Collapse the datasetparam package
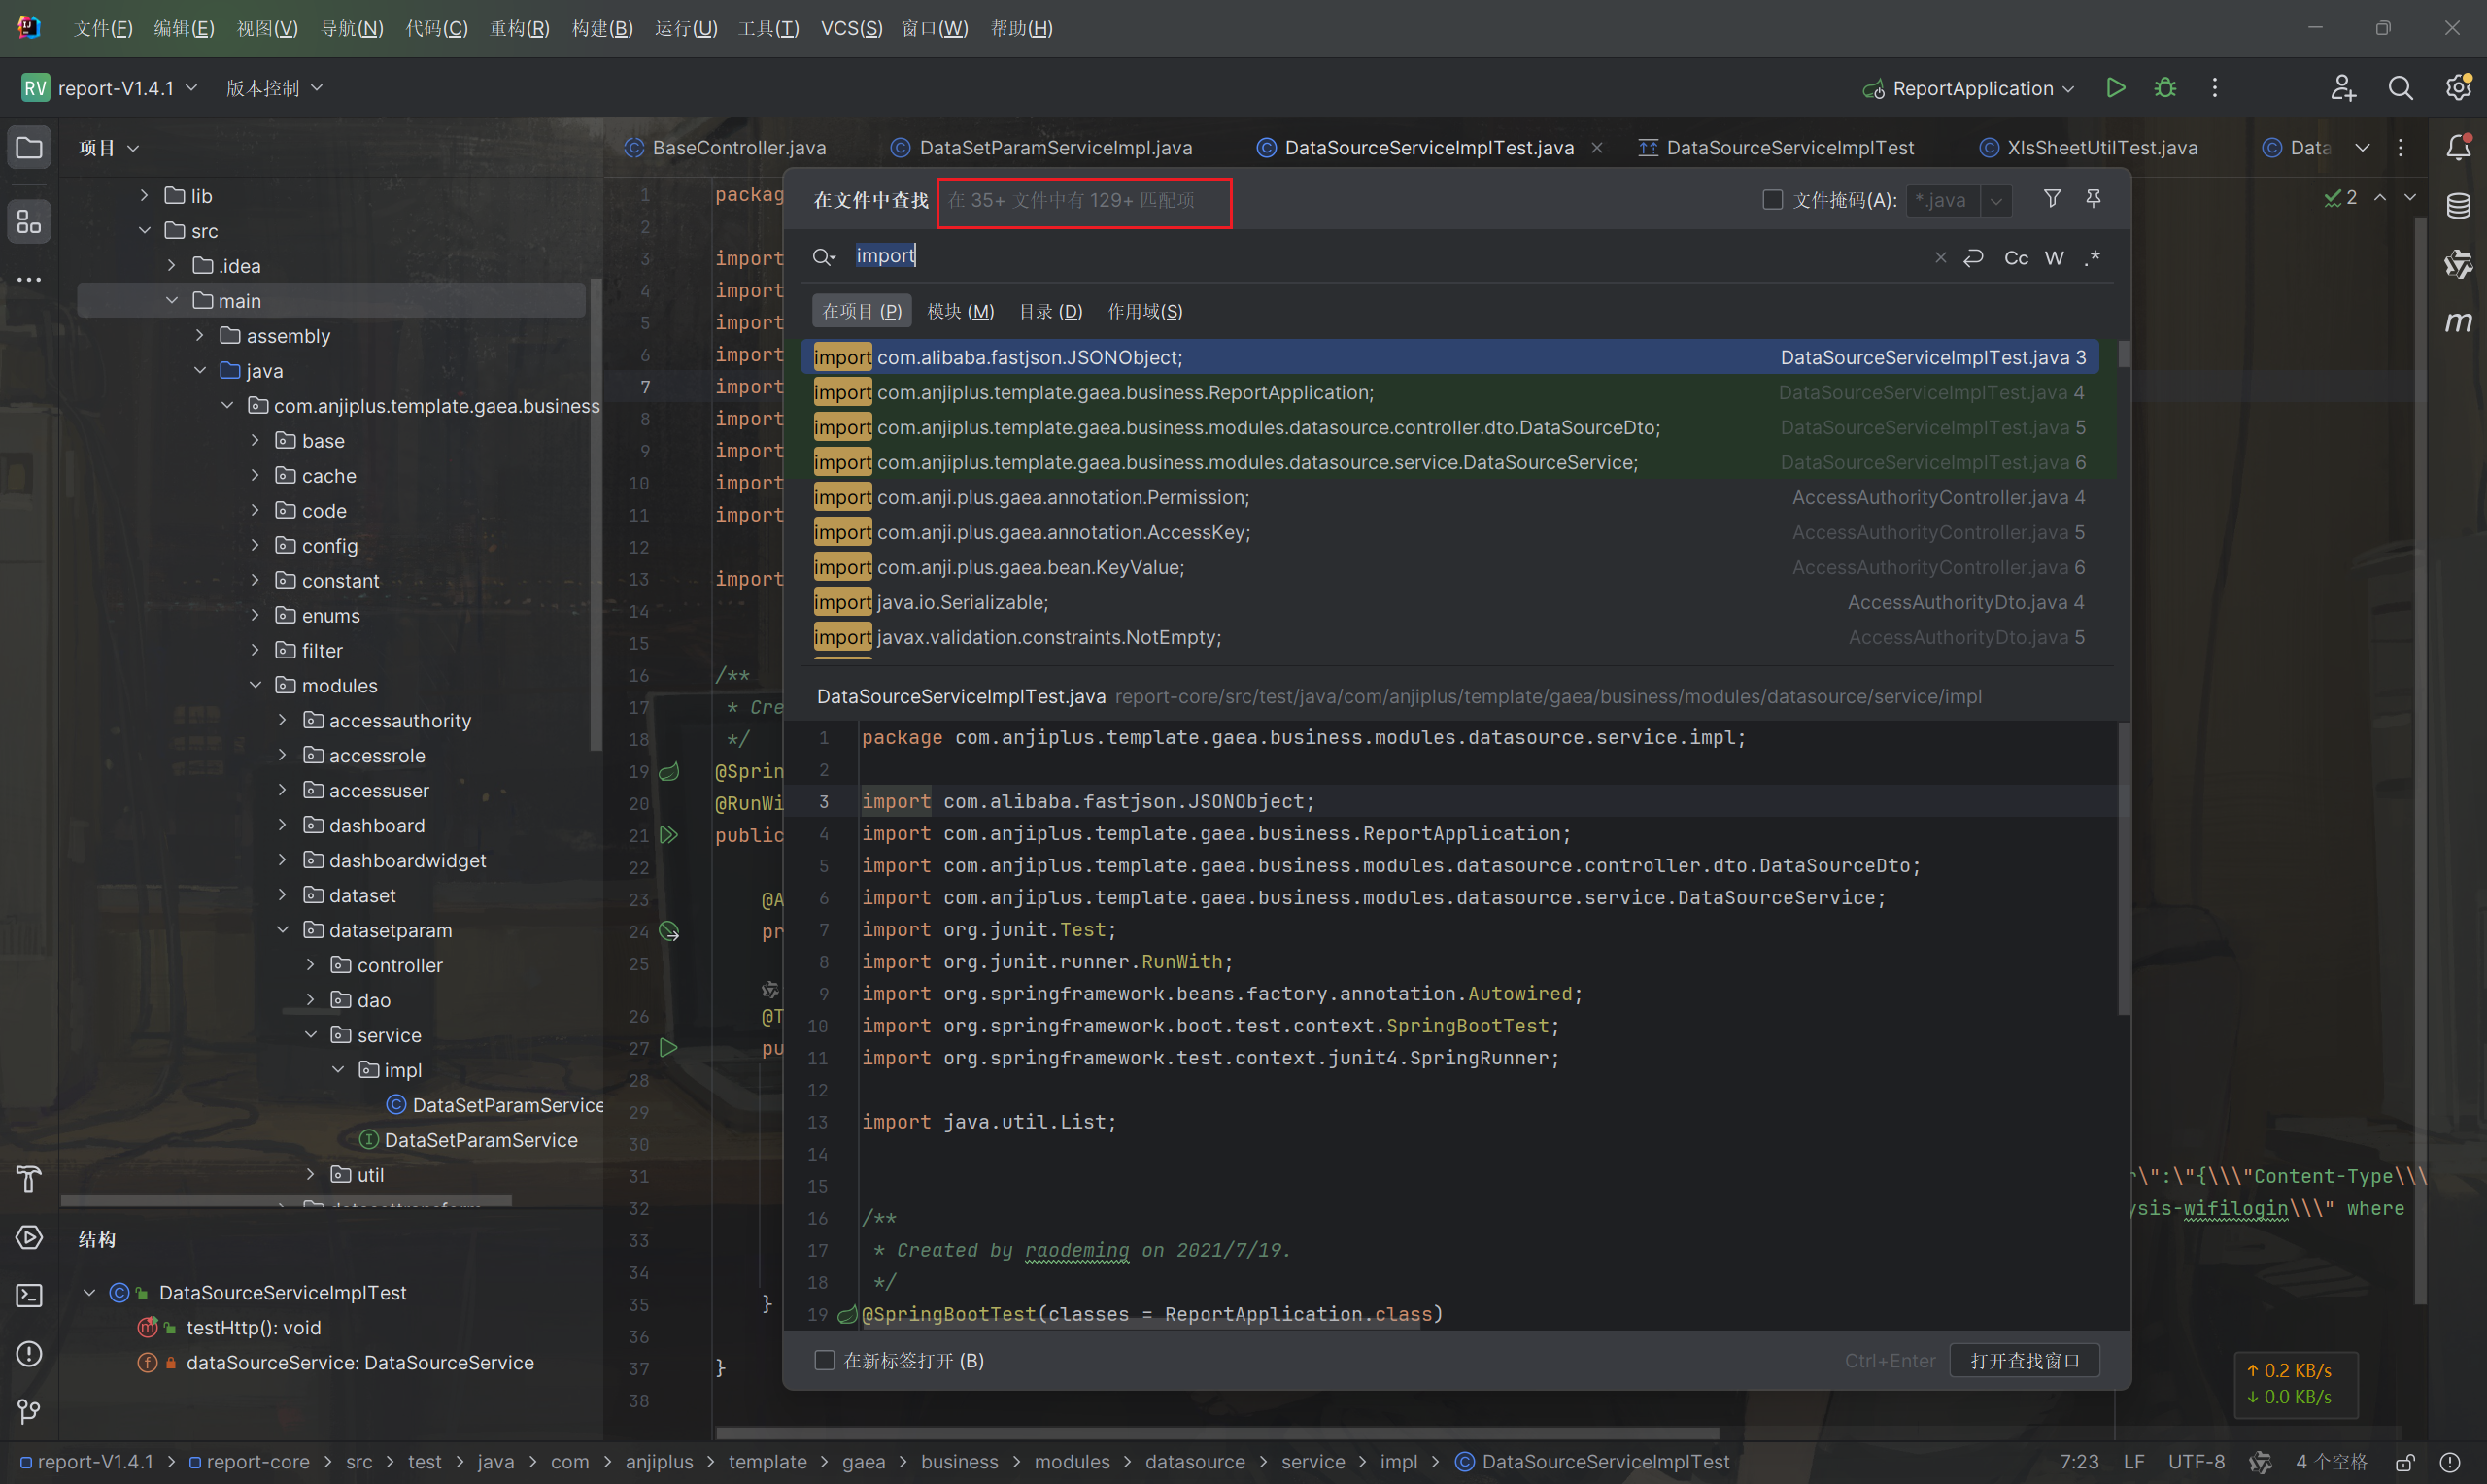The image size is (2487, 1484). pyautogui.click(x=282, y=930)
